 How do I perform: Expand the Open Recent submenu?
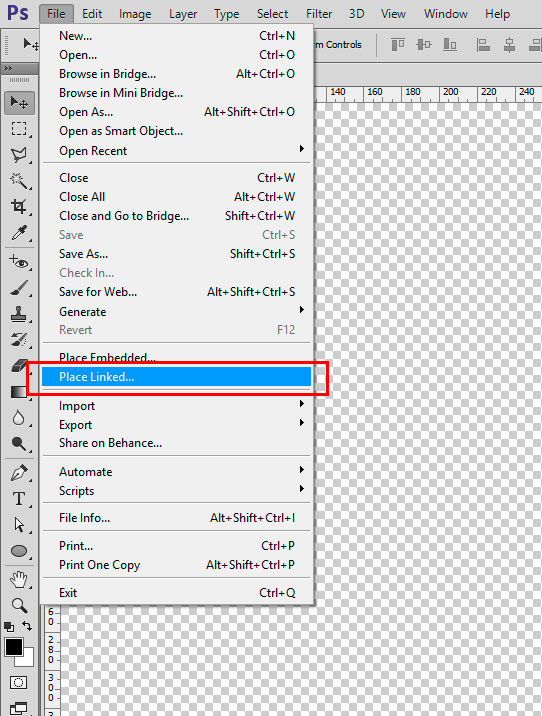[x=176, y=151]
